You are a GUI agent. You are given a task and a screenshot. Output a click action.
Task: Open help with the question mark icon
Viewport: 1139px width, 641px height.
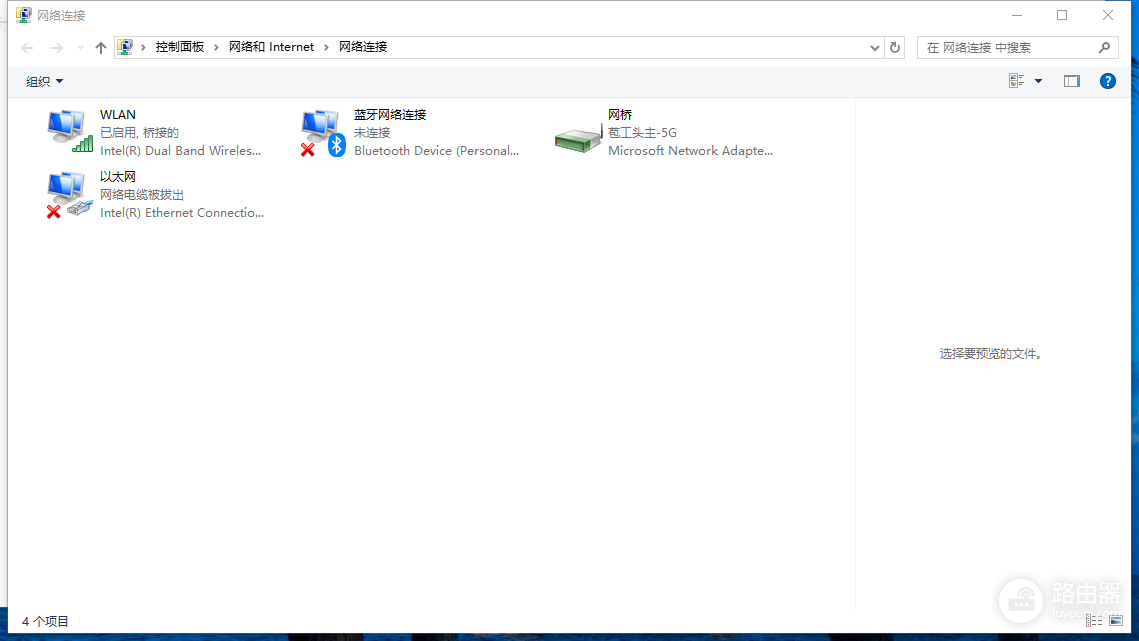point(1107,81)
